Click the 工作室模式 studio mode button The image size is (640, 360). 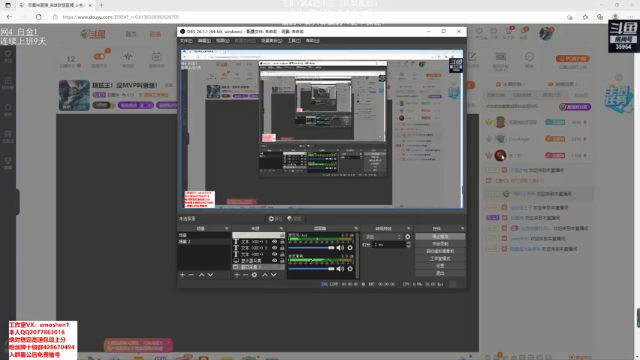click(440, 258)
